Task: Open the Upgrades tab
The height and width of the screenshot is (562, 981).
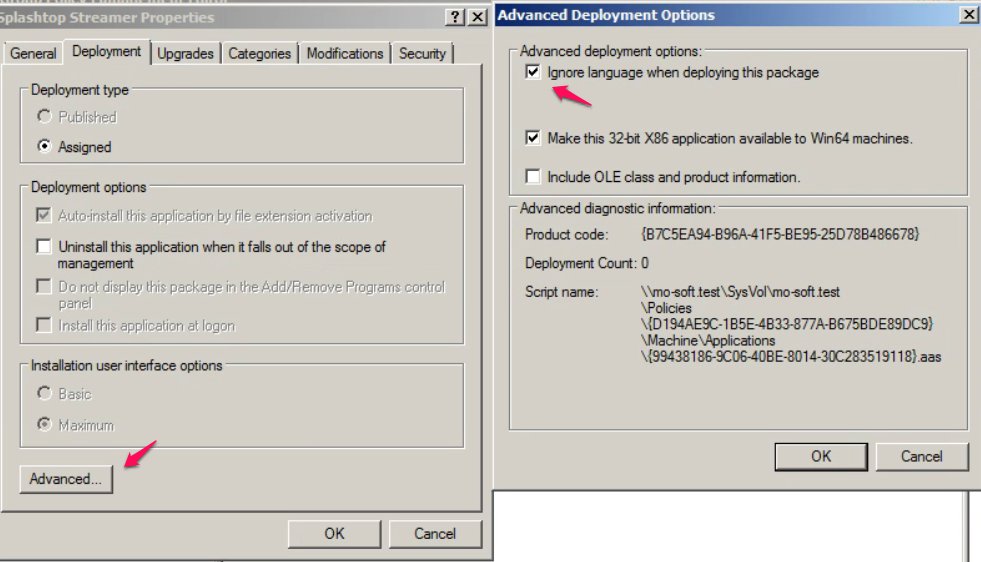Action: coord(185,53)
